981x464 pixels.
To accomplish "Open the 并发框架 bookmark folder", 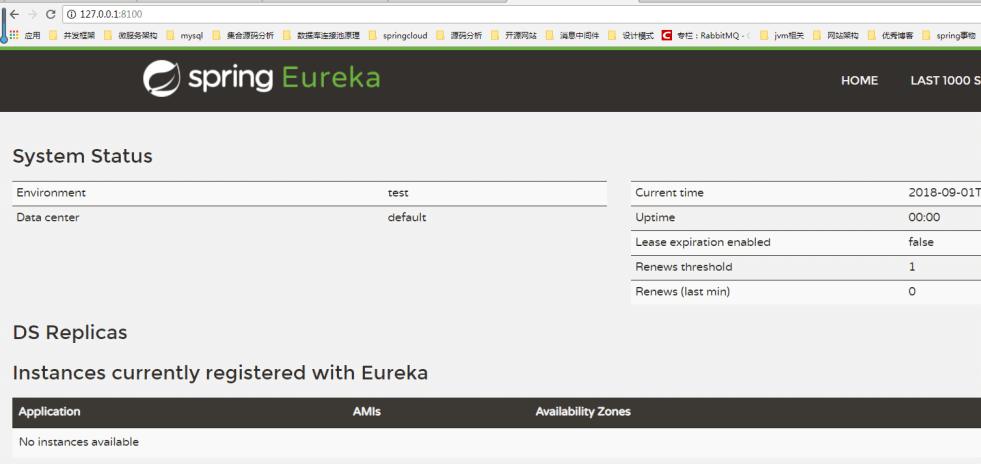I will click(72, 36).
